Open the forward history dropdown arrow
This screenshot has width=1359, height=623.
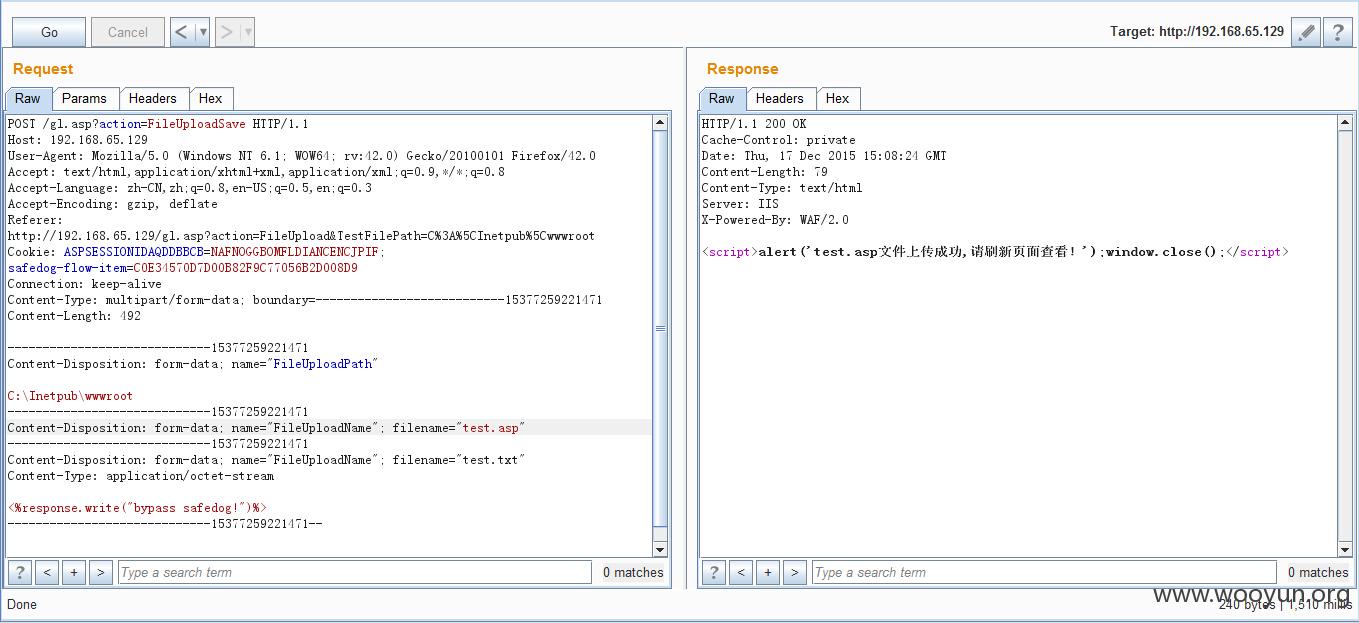coord(248,32)
